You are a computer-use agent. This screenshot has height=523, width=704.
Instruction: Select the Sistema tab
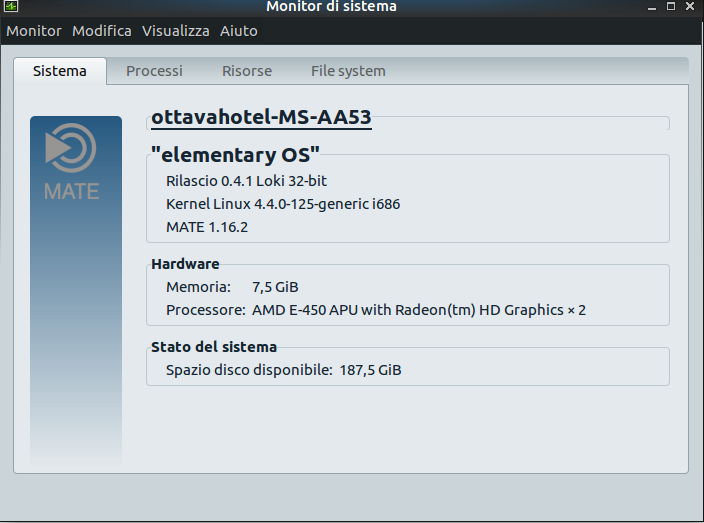(60, 71)
